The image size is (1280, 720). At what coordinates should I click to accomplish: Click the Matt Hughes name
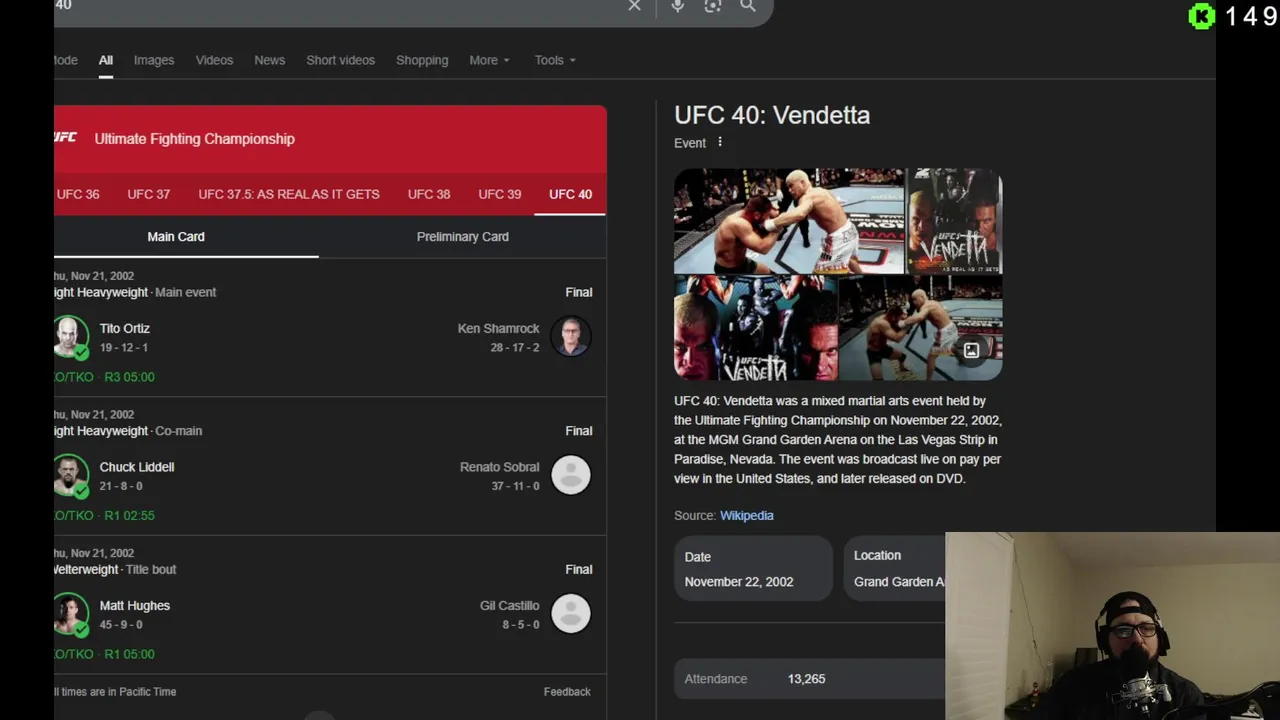(x=134, y=605)
